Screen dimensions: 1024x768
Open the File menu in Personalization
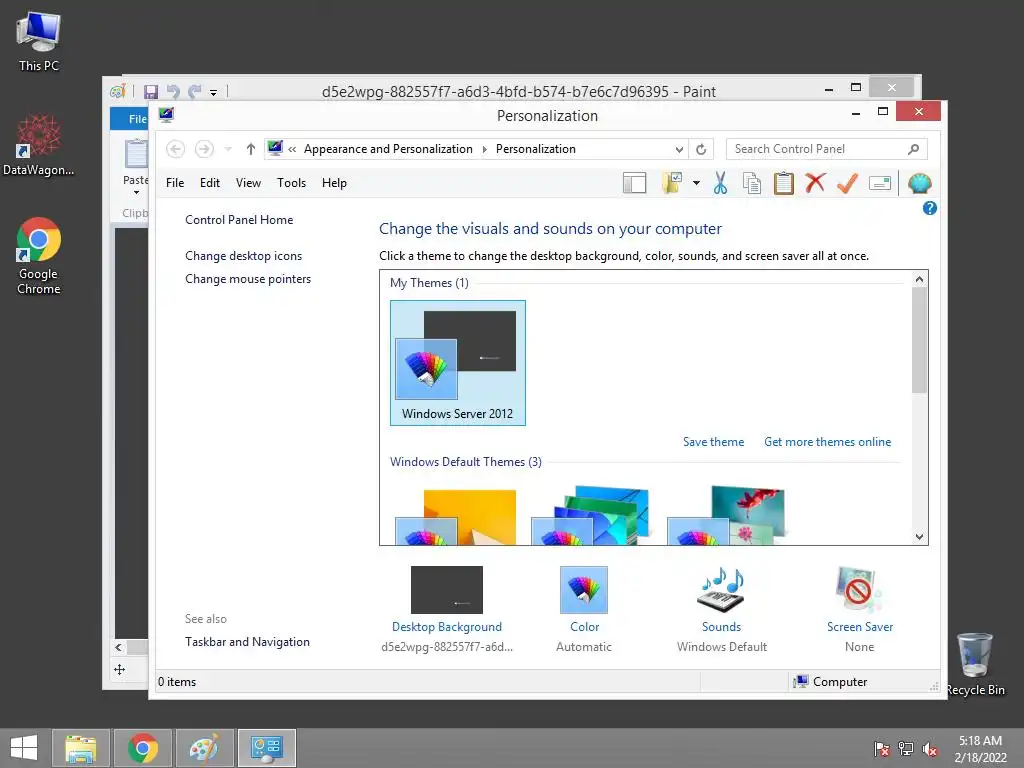pyautogui.click(x=175, y=183)
